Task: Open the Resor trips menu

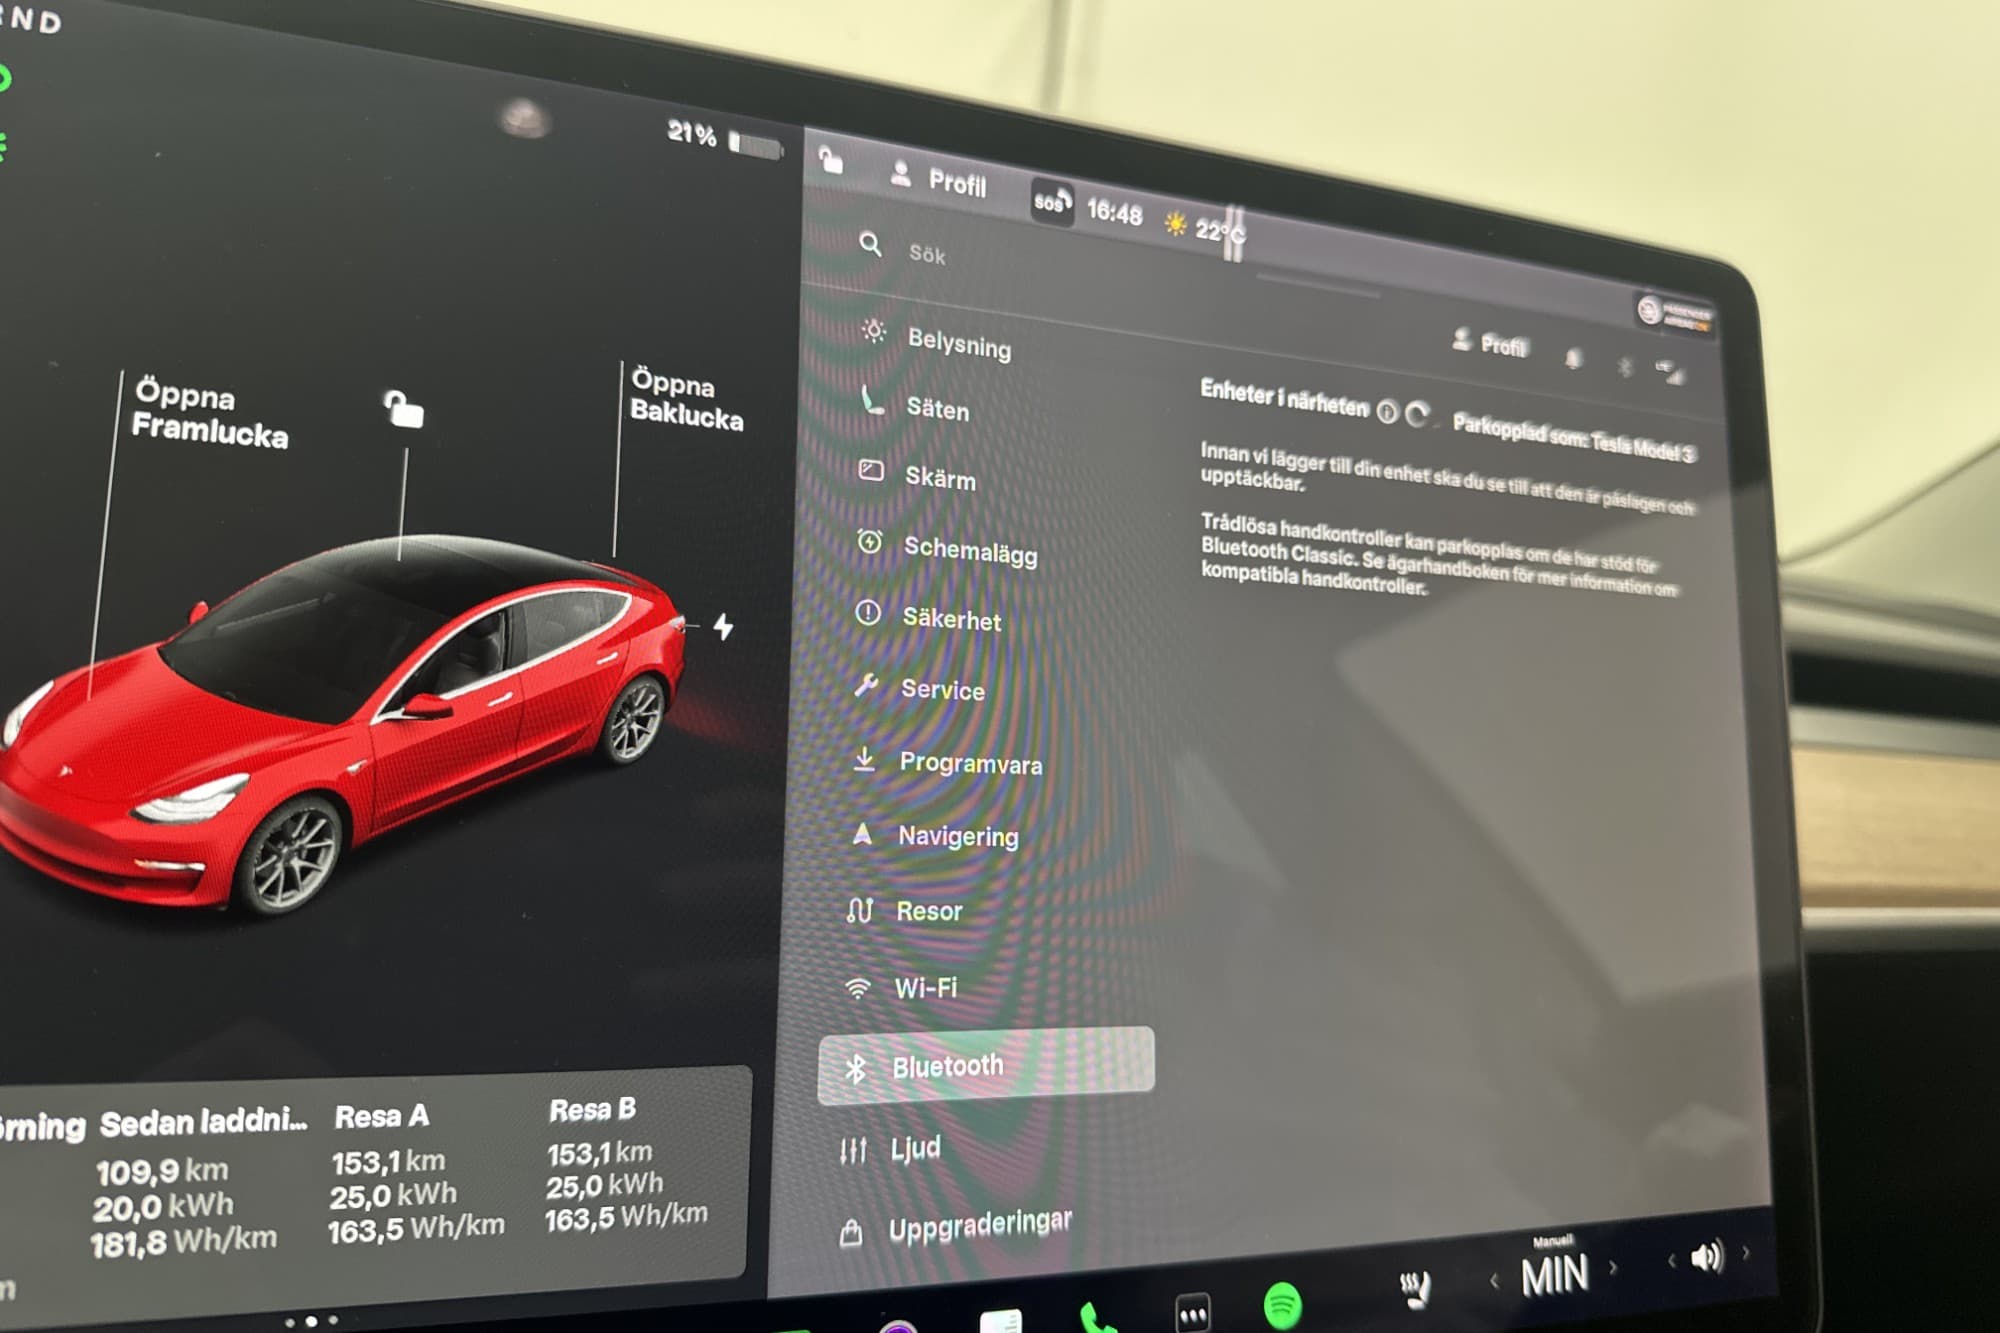Action: (904, 910)
